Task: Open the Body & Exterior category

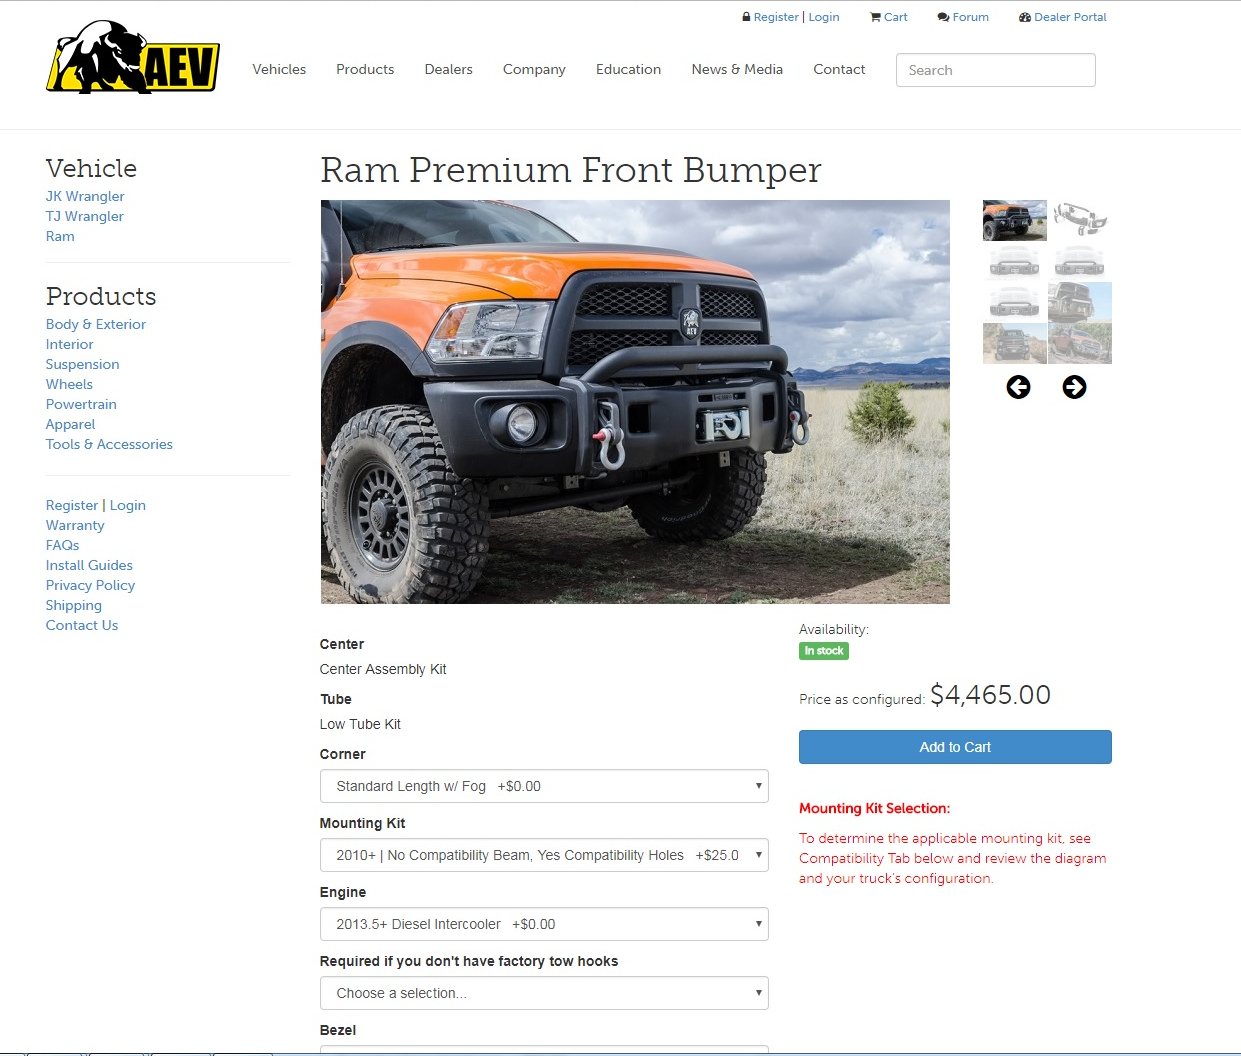Action: (x=96, y=324)
